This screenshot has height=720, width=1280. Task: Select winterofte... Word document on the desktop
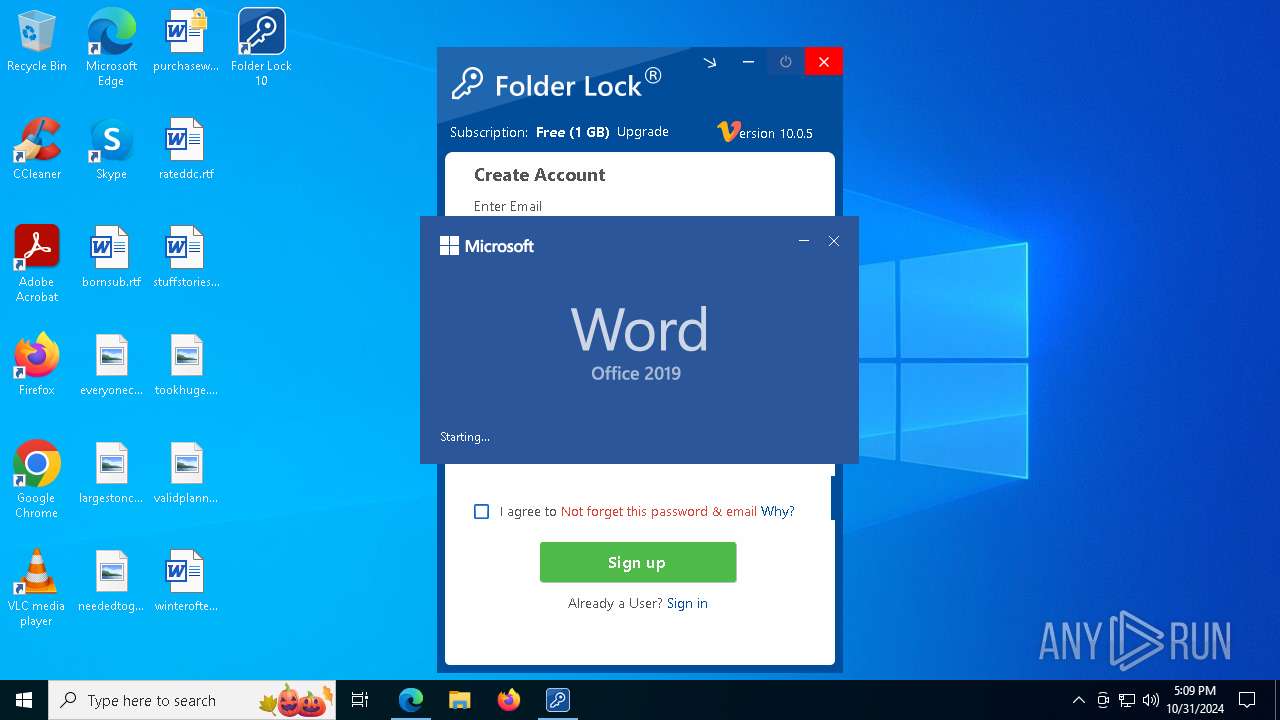click(x=186, y=582)
